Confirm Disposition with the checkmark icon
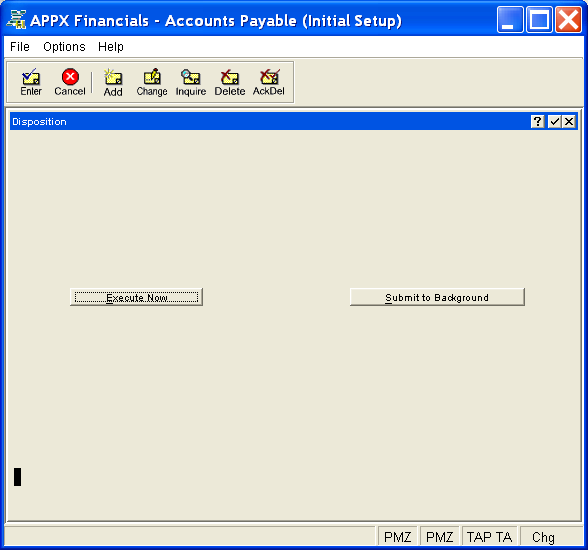This screenshot has width=588, height=550. point(554,121)
